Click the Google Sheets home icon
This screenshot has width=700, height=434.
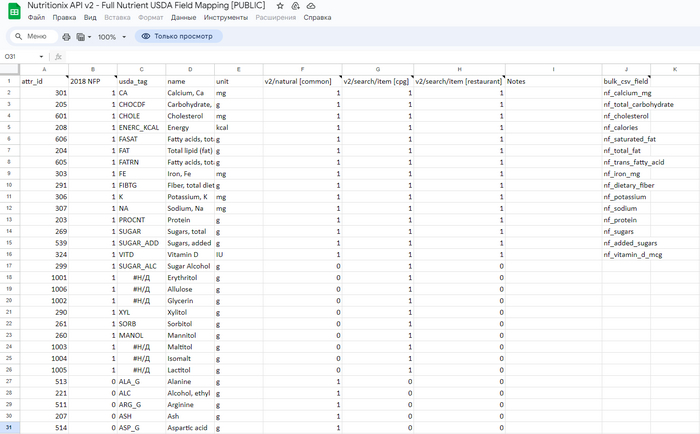click(x=13, y=11)
